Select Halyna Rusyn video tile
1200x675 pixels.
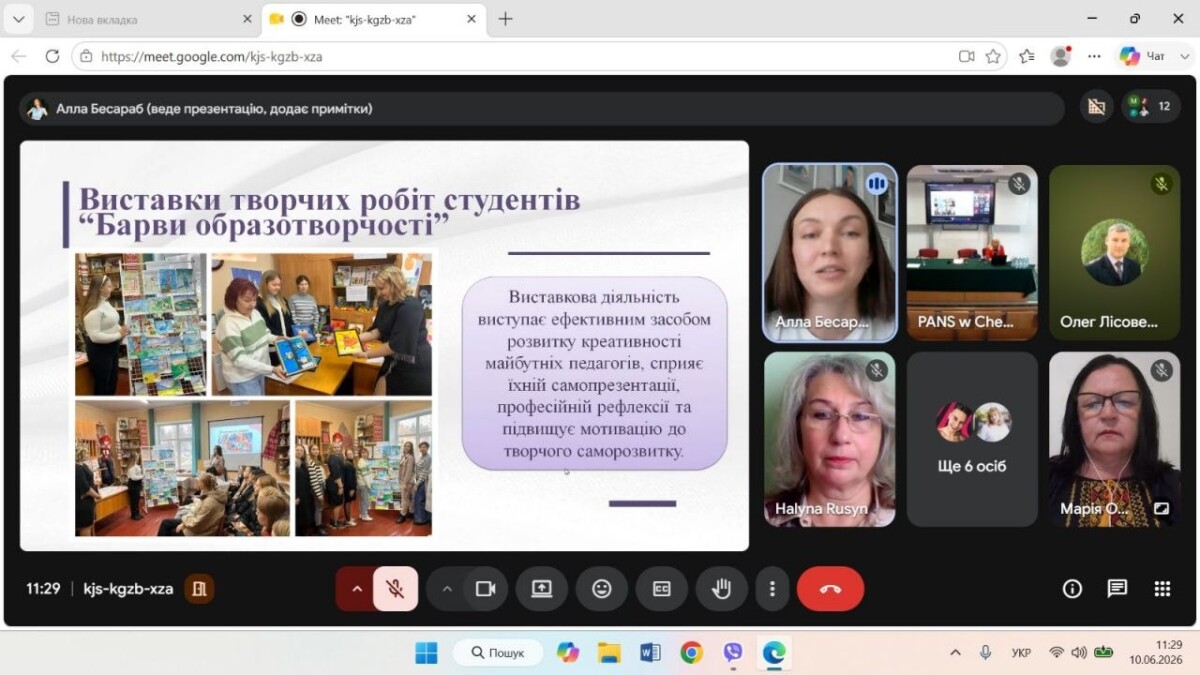(x=830, y=439)
